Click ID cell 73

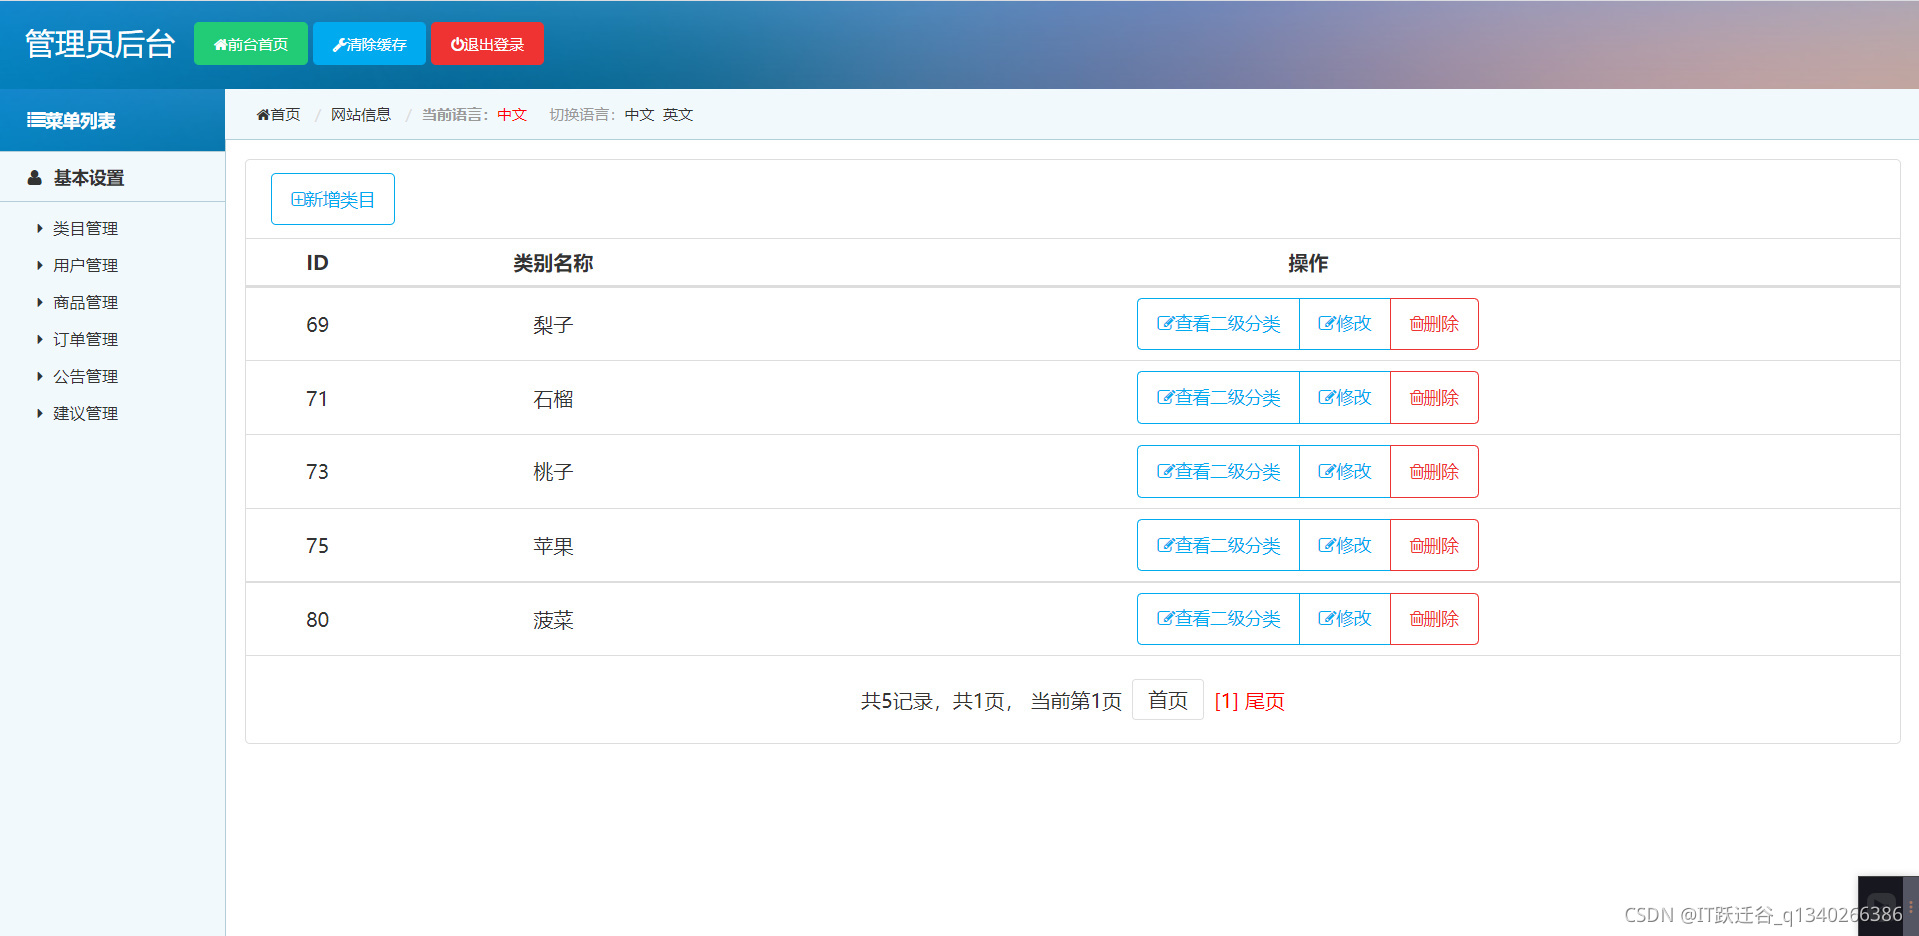tap(317, 472)
